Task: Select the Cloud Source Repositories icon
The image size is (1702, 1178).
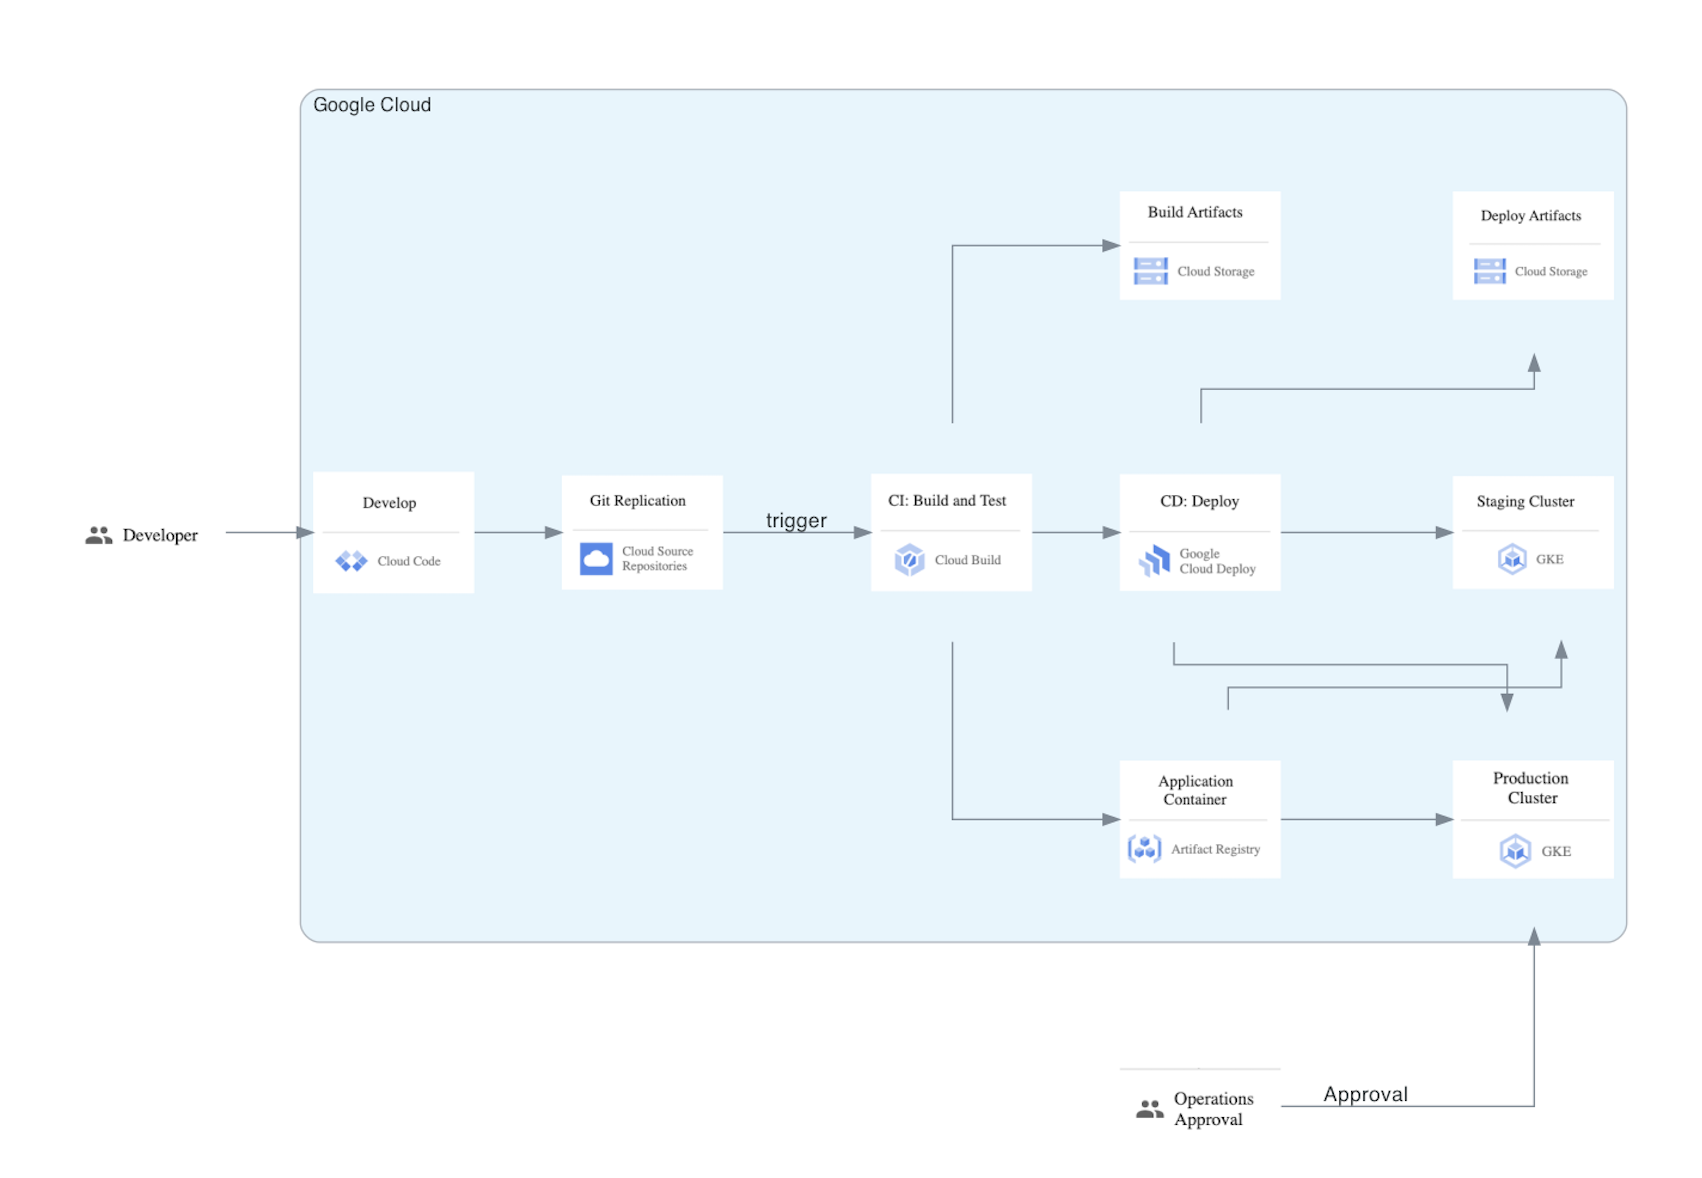Action: [x=596, y=558]
